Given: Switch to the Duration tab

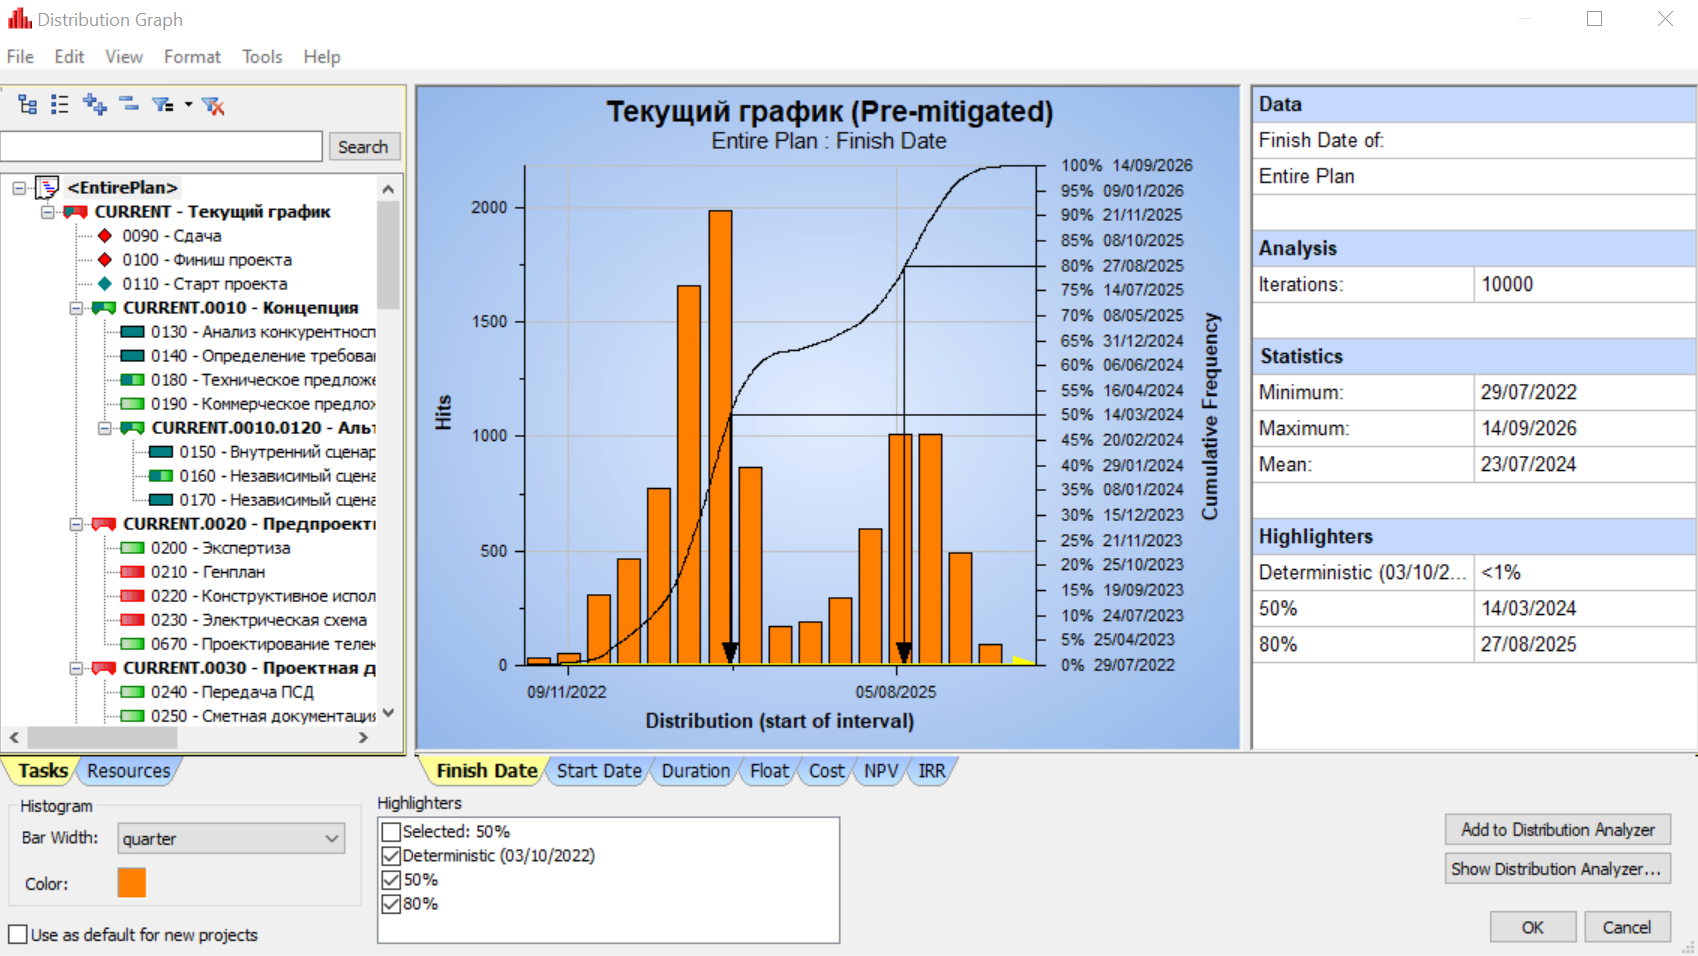Looking at the screenshot, I should tap(695, 771).
